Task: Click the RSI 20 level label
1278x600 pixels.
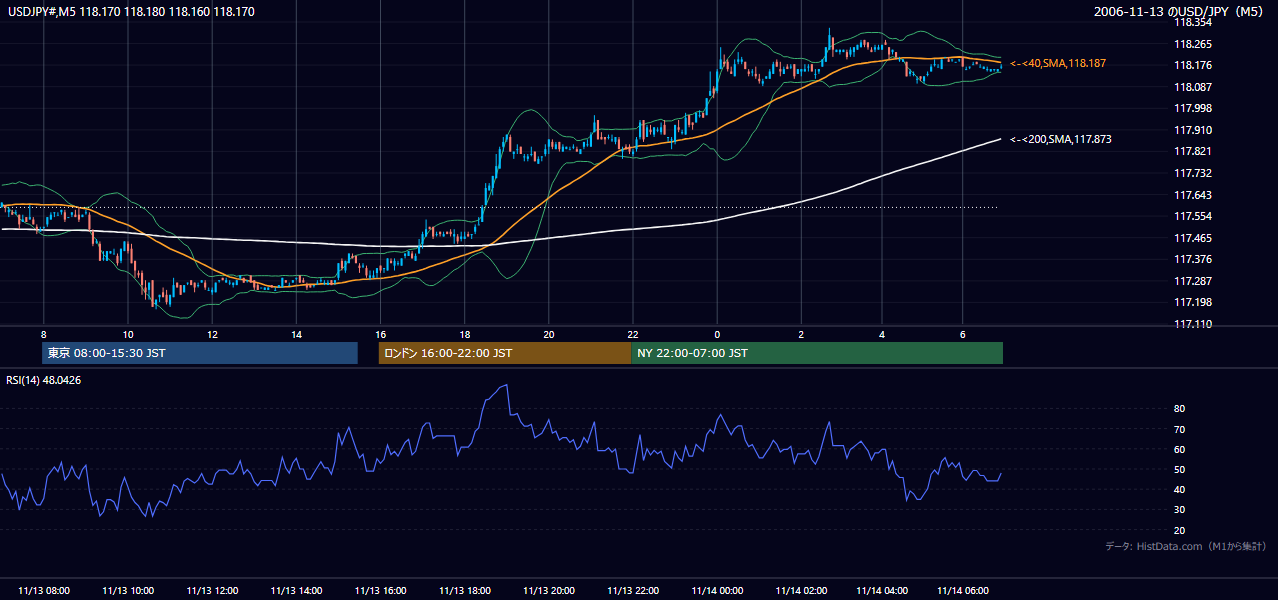Action: tap(1180, 530)
